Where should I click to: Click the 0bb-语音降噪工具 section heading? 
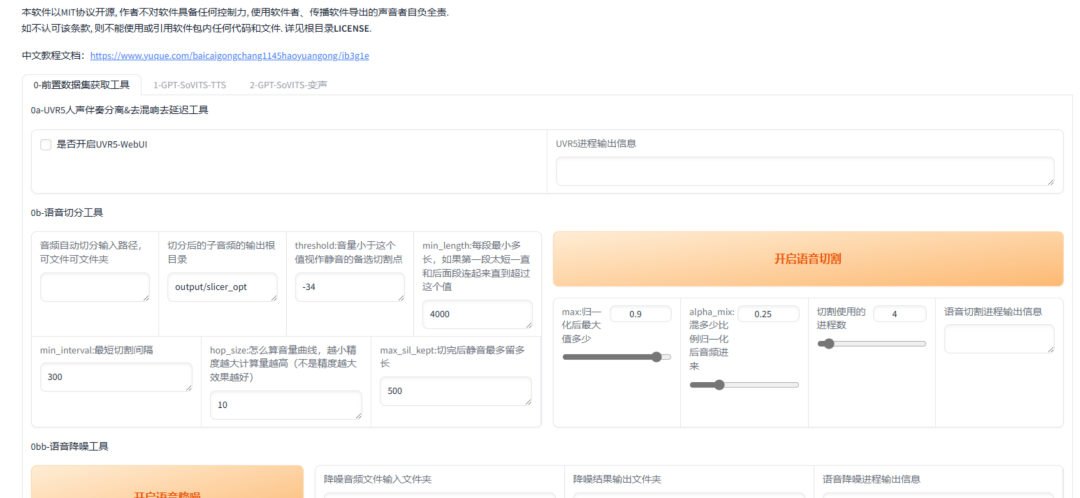(69, 446)
